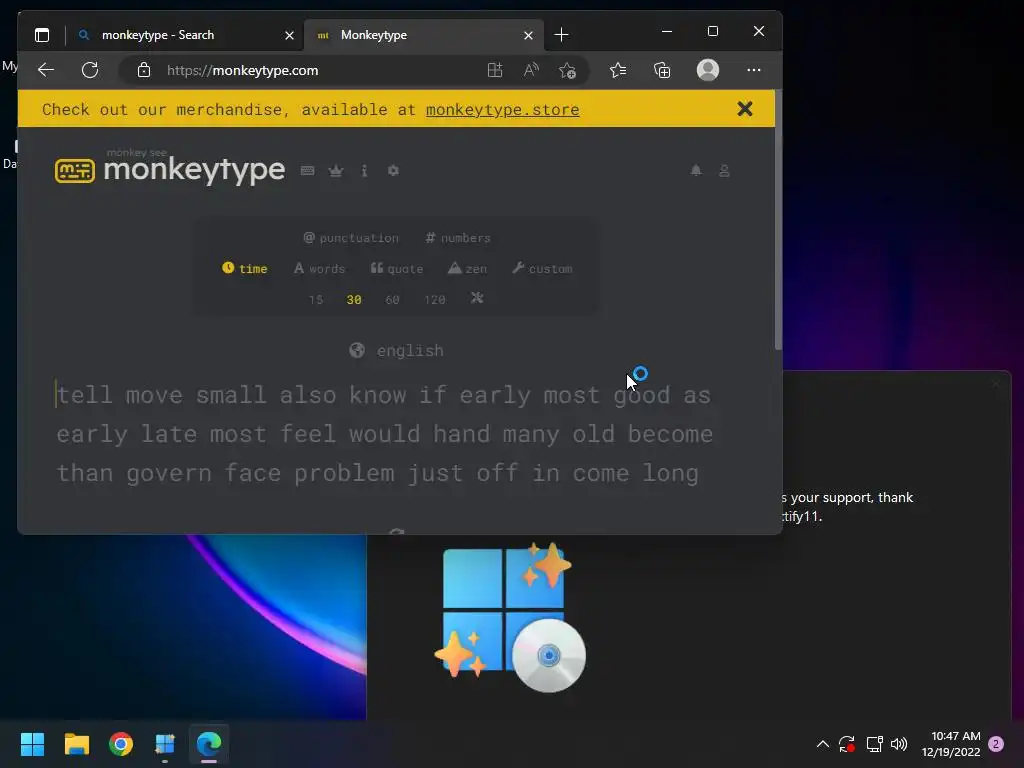
Task: Open the account user icon
Action: tap(724, 170)
